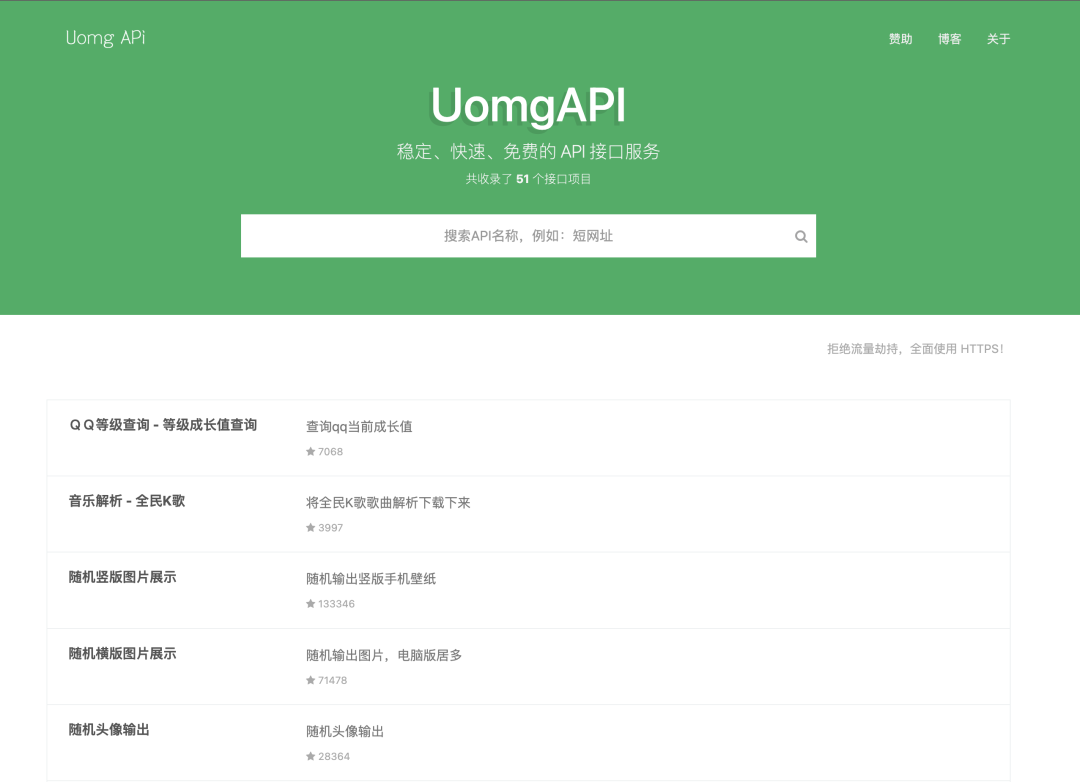Click star icon beside 71478
Viewport: 1080px width, 782px height.
coord(311,680)
